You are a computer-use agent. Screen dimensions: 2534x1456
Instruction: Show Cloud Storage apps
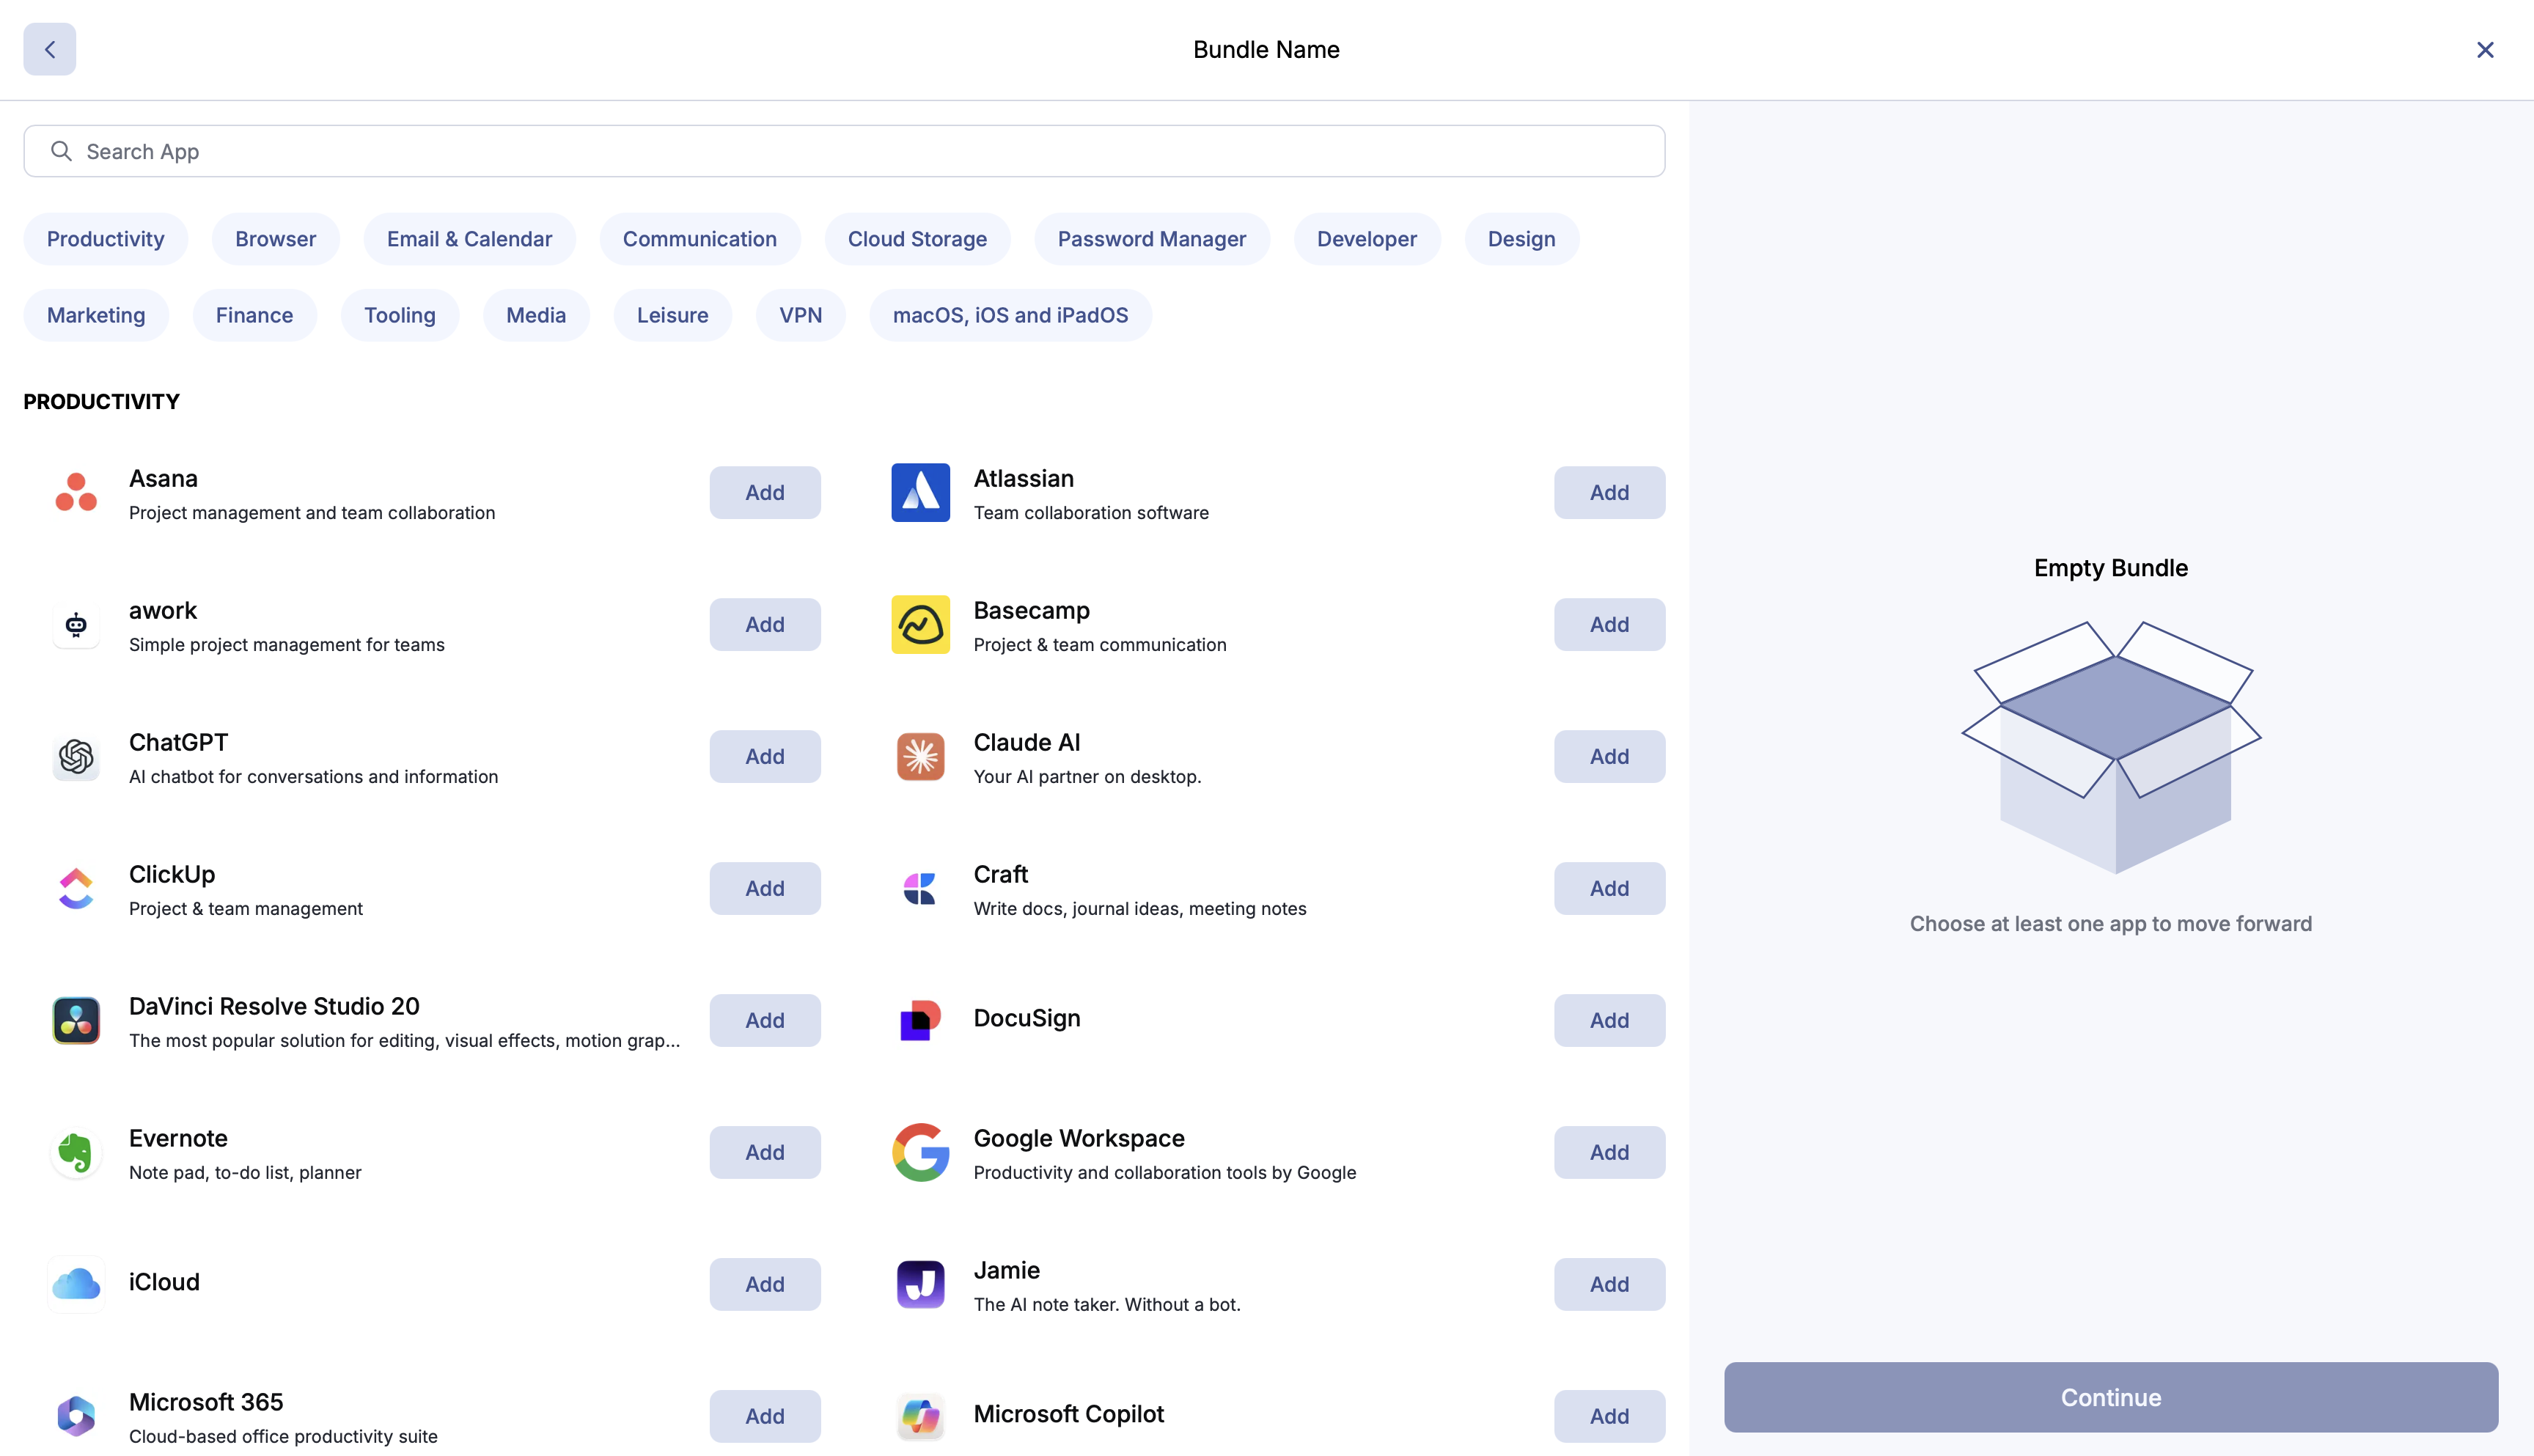point(917,239)
